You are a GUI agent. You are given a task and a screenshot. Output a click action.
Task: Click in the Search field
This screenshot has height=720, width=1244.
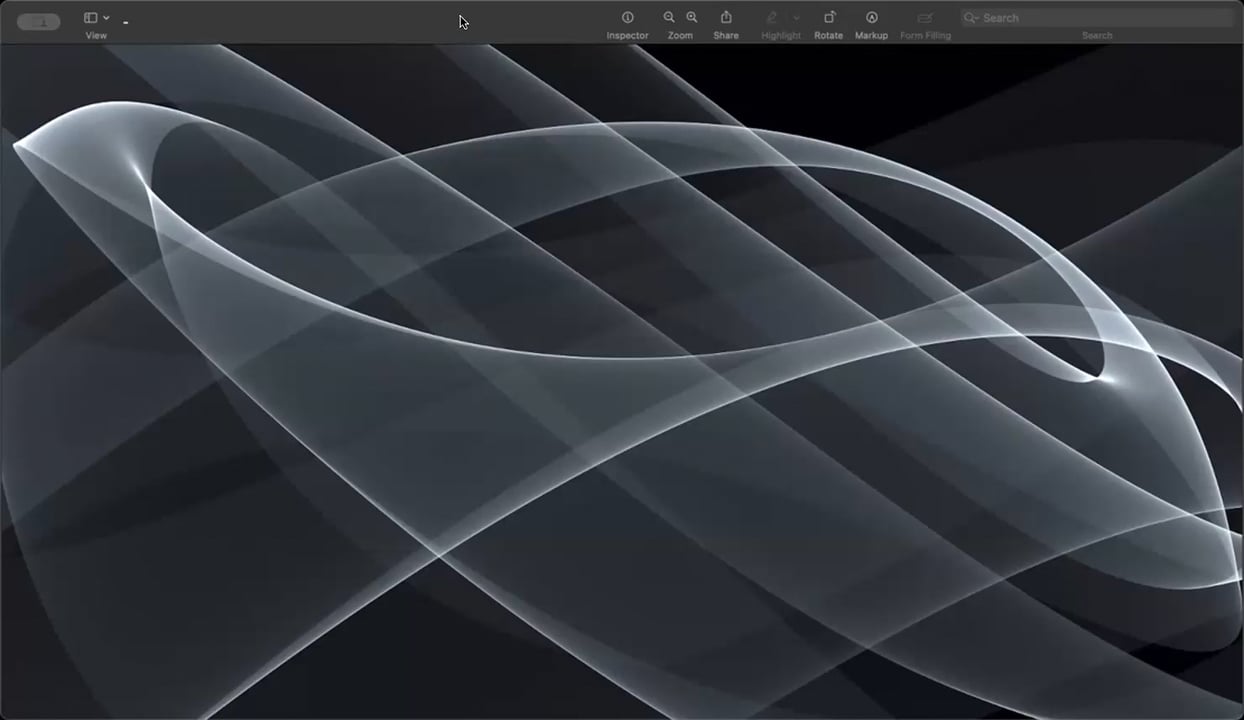pyautogui.click(x=1097, y=18)
